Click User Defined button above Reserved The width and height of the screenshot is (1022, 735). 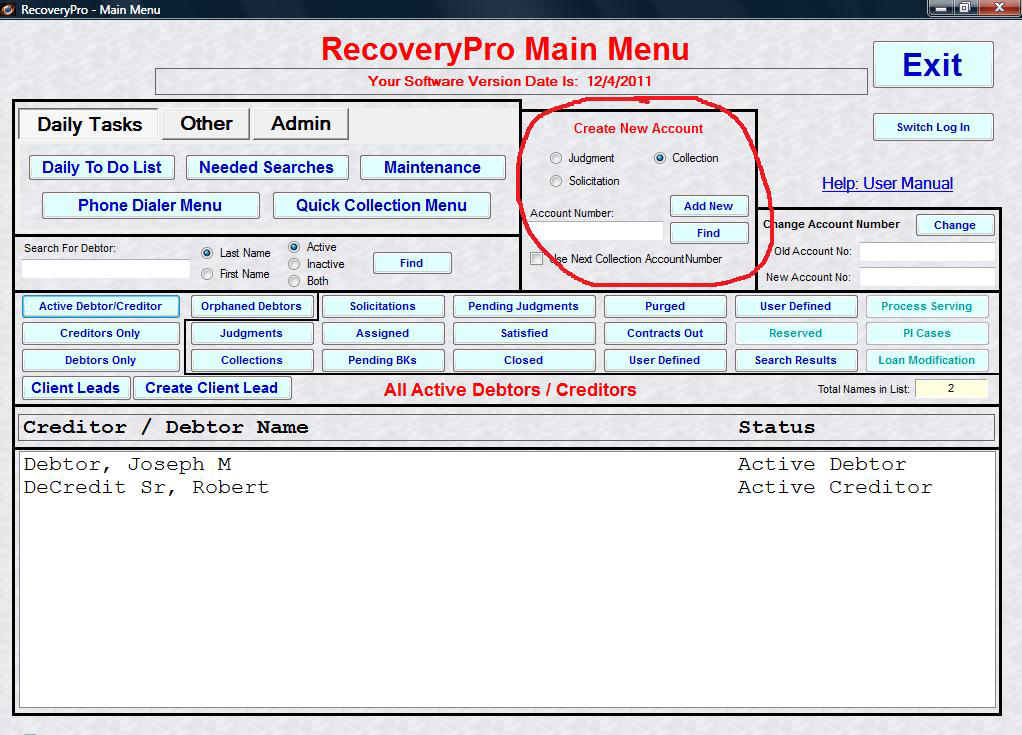click(x=796, y=306)
